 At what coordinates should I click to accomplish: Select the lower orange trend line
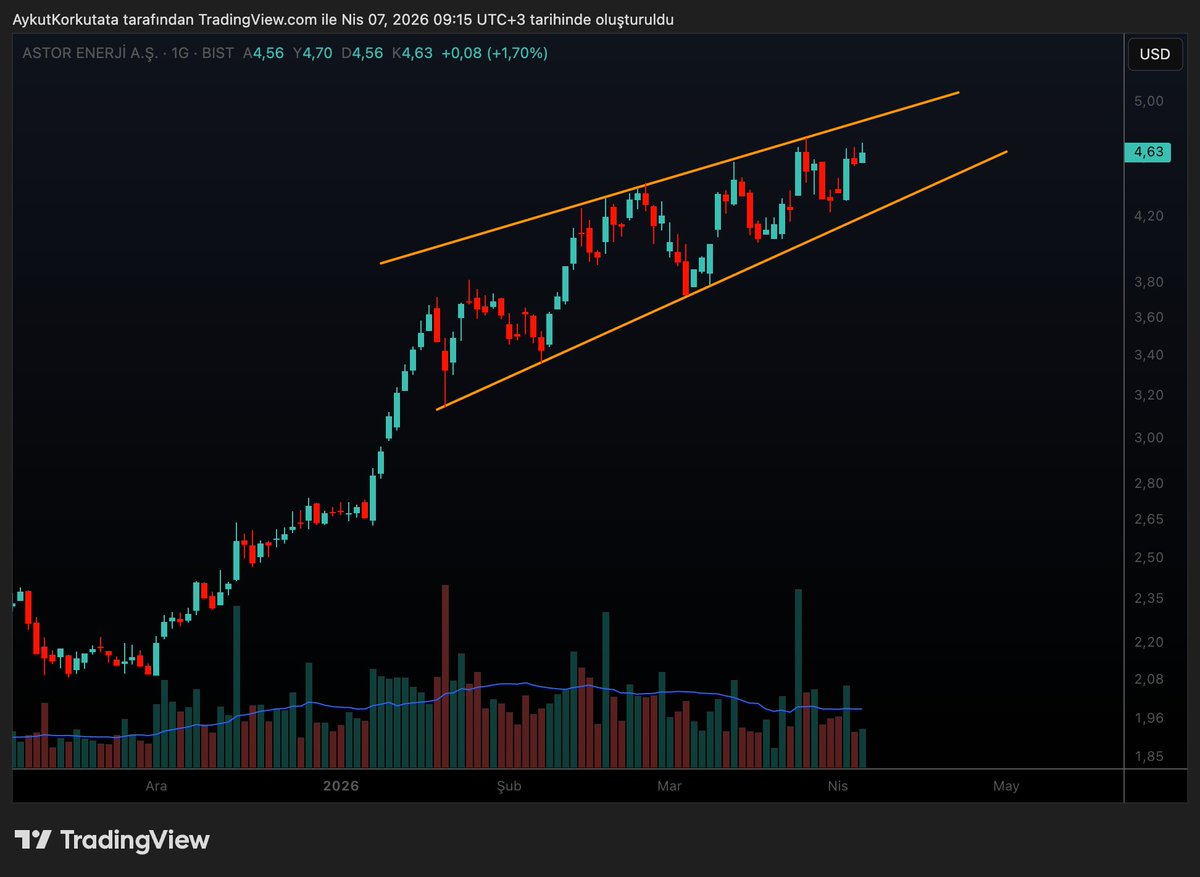720,280
